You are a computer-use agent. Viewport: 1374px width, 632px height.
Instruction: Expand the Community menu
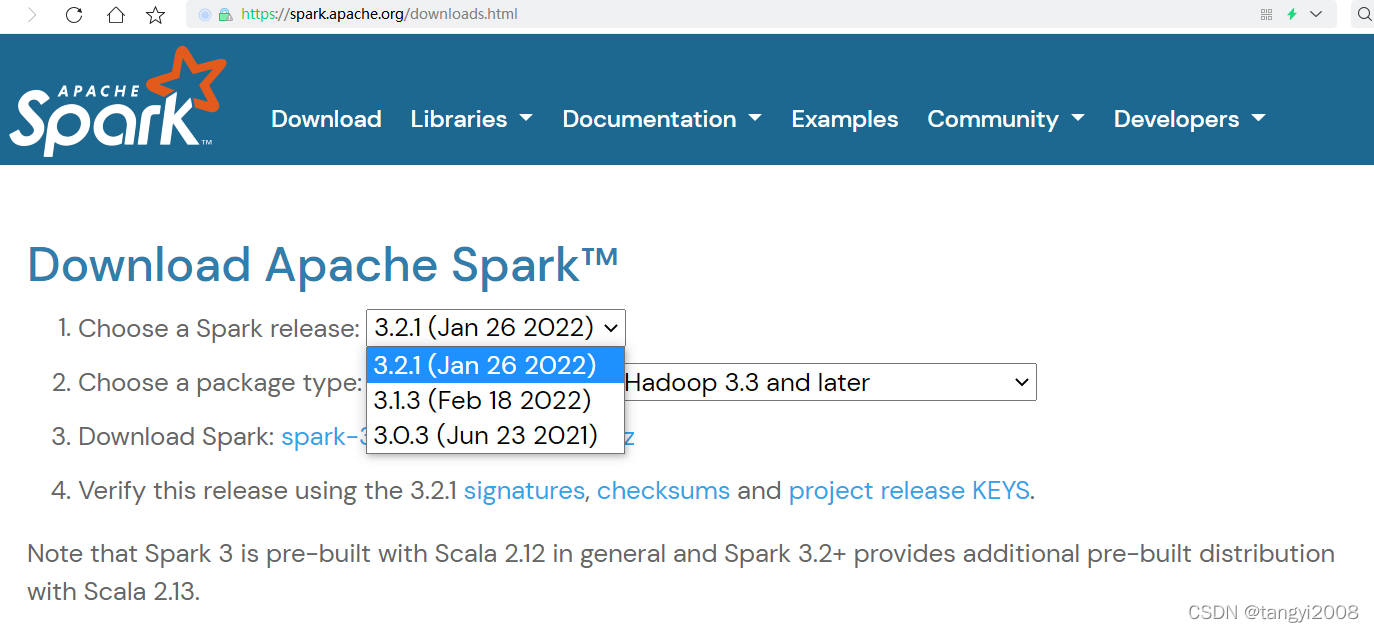pyautogui.click(x=1006, y=119)
